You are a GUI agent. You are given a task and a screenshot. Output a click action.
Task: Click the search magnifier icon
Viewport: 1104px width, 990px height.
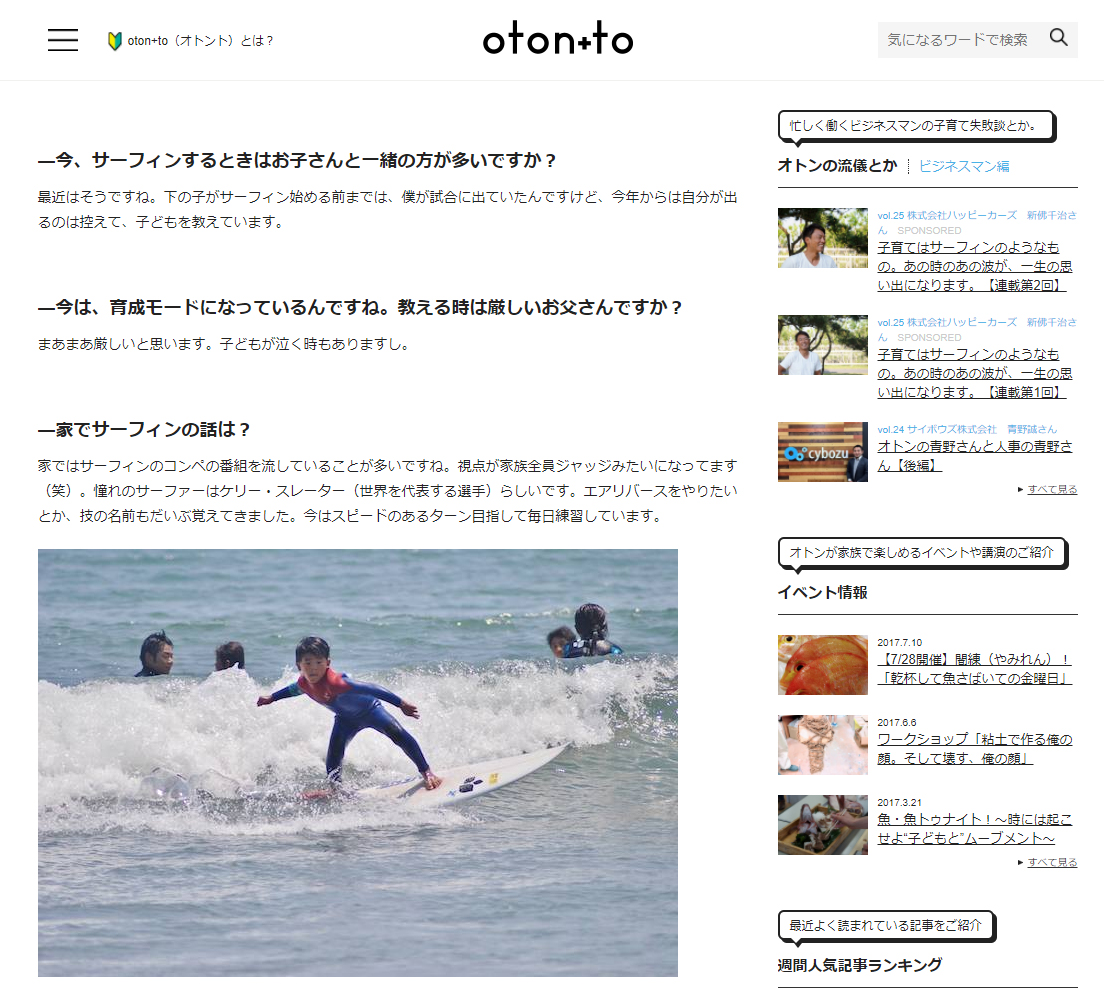(1058, 37)
